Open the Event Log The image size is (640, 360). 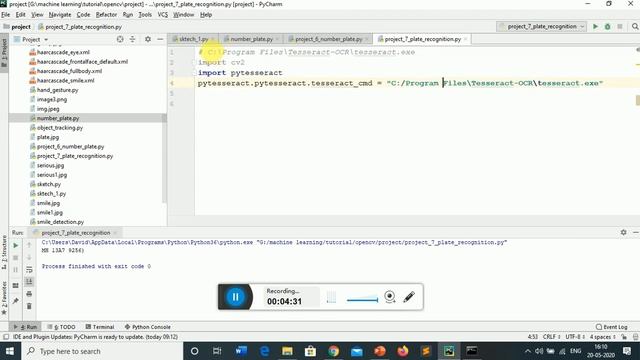tap(611, 327)
